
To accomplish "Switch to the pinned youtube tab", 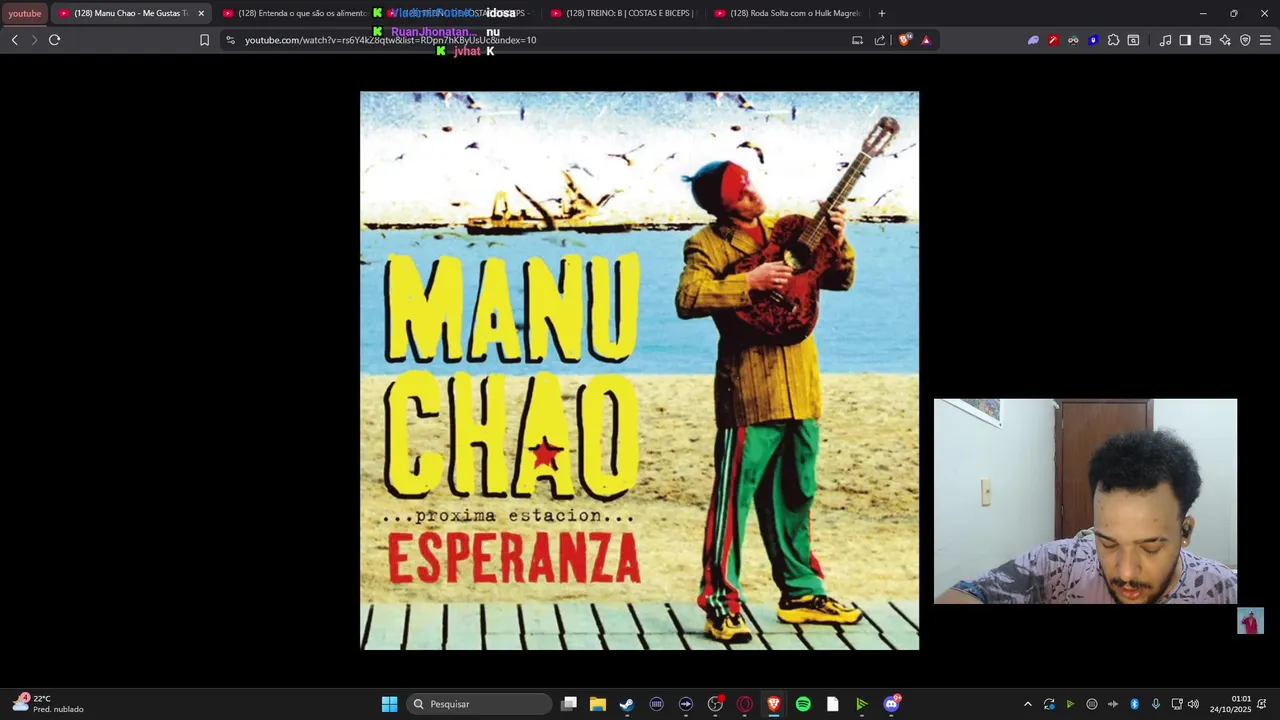I will point(25,13).
